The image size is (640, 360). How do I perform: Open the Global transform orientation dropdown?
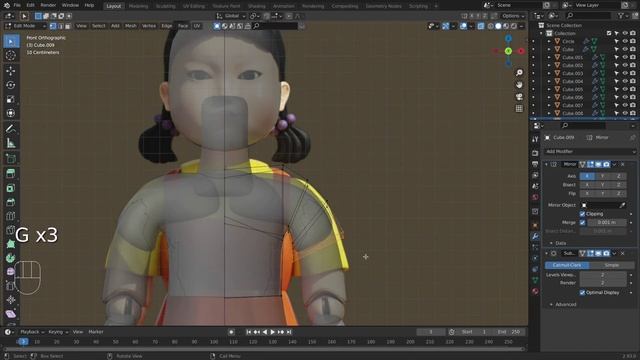point(231,16)
